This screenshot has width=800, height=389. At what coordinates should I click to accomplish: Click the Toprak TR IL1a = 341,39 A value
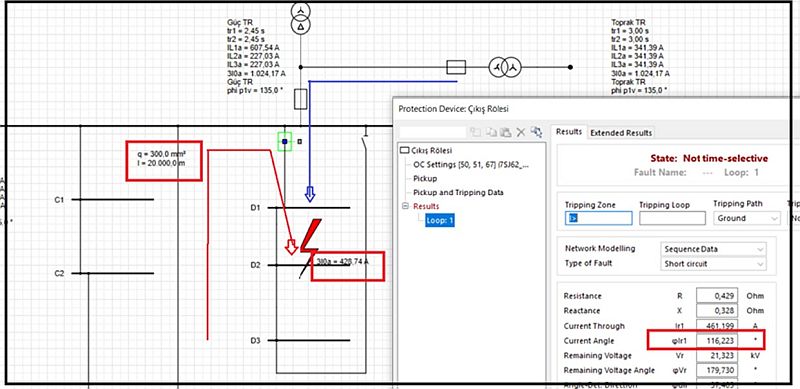coord(637,48)
